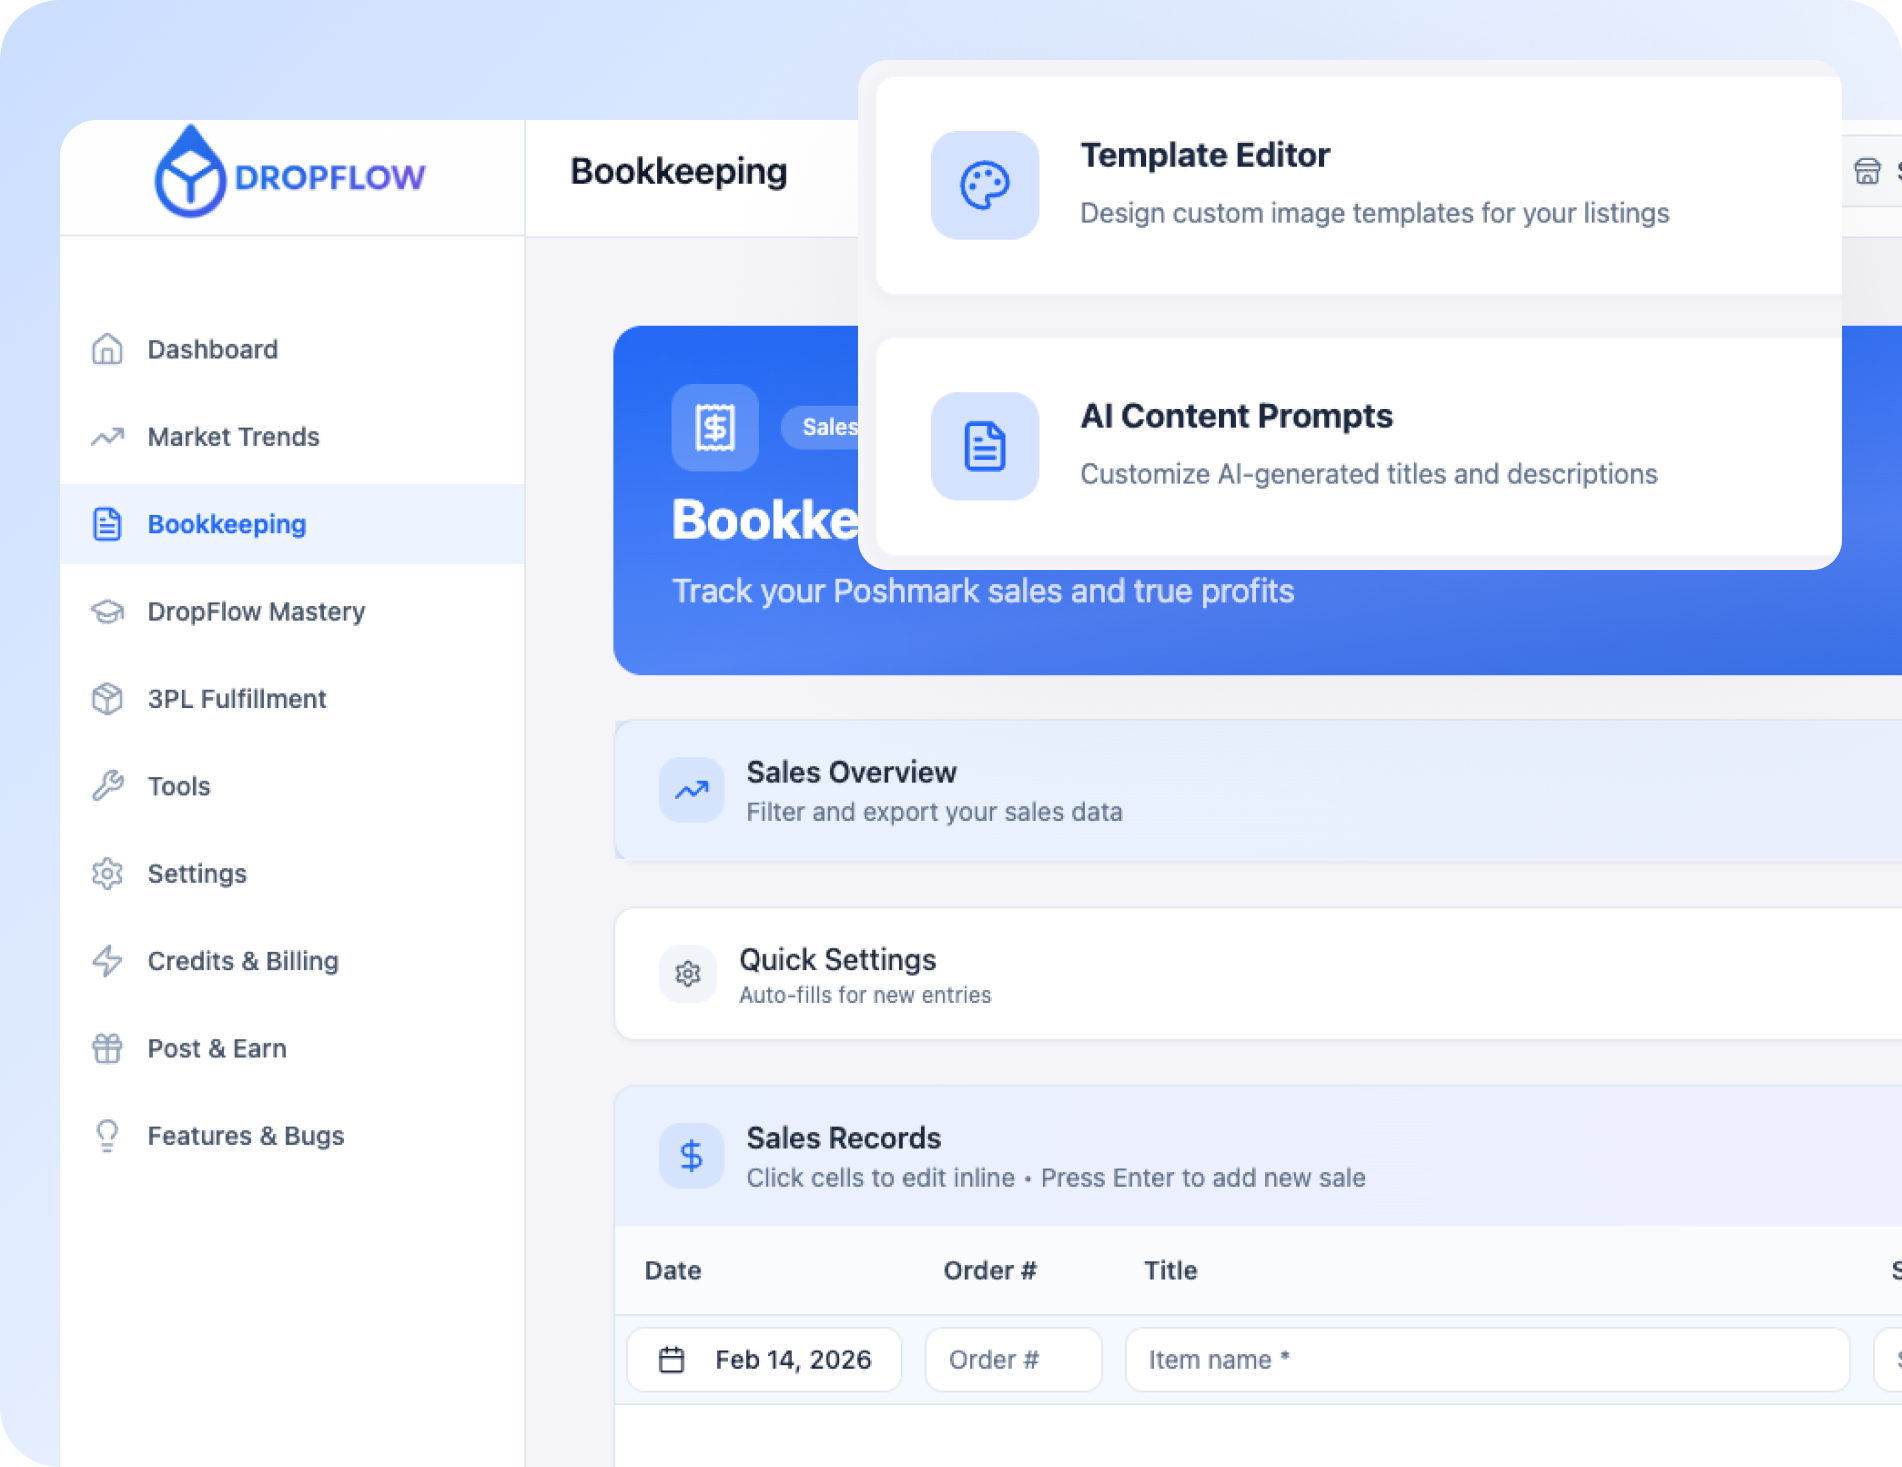Click the DropFlow logo icon
This screenshot has width=1902, height=1467.
190,173
